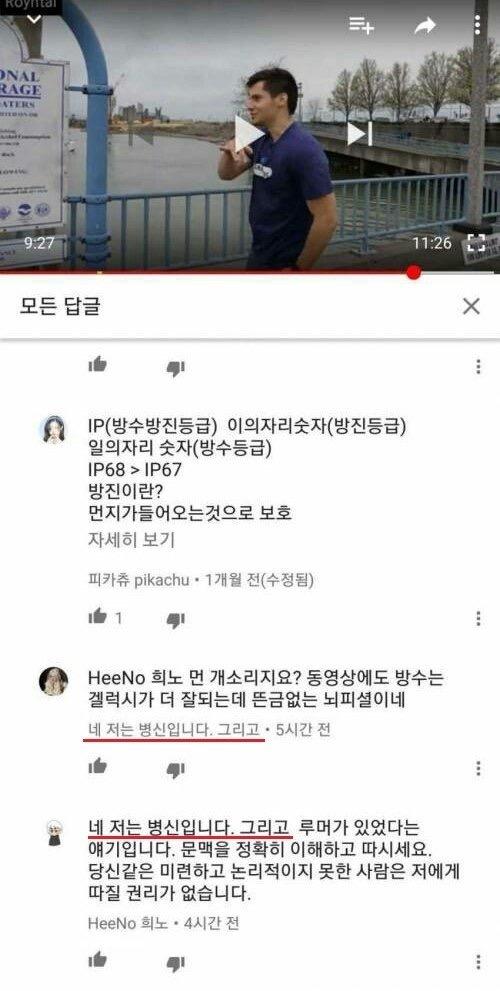
Task: Dislike the HeeNo 희노 reply posted 4시간 전
Action: point(175,963)
